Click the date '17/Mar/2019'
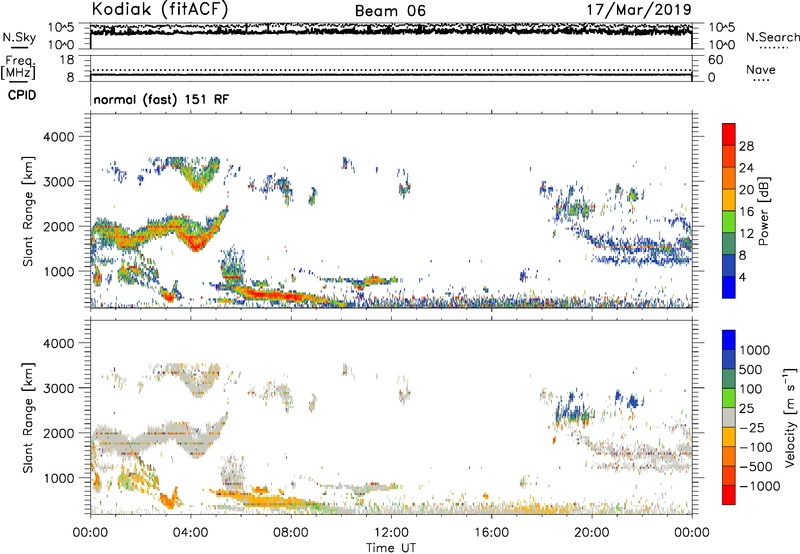This screenshot has height=554, width=800. click(x=639, y=9)
